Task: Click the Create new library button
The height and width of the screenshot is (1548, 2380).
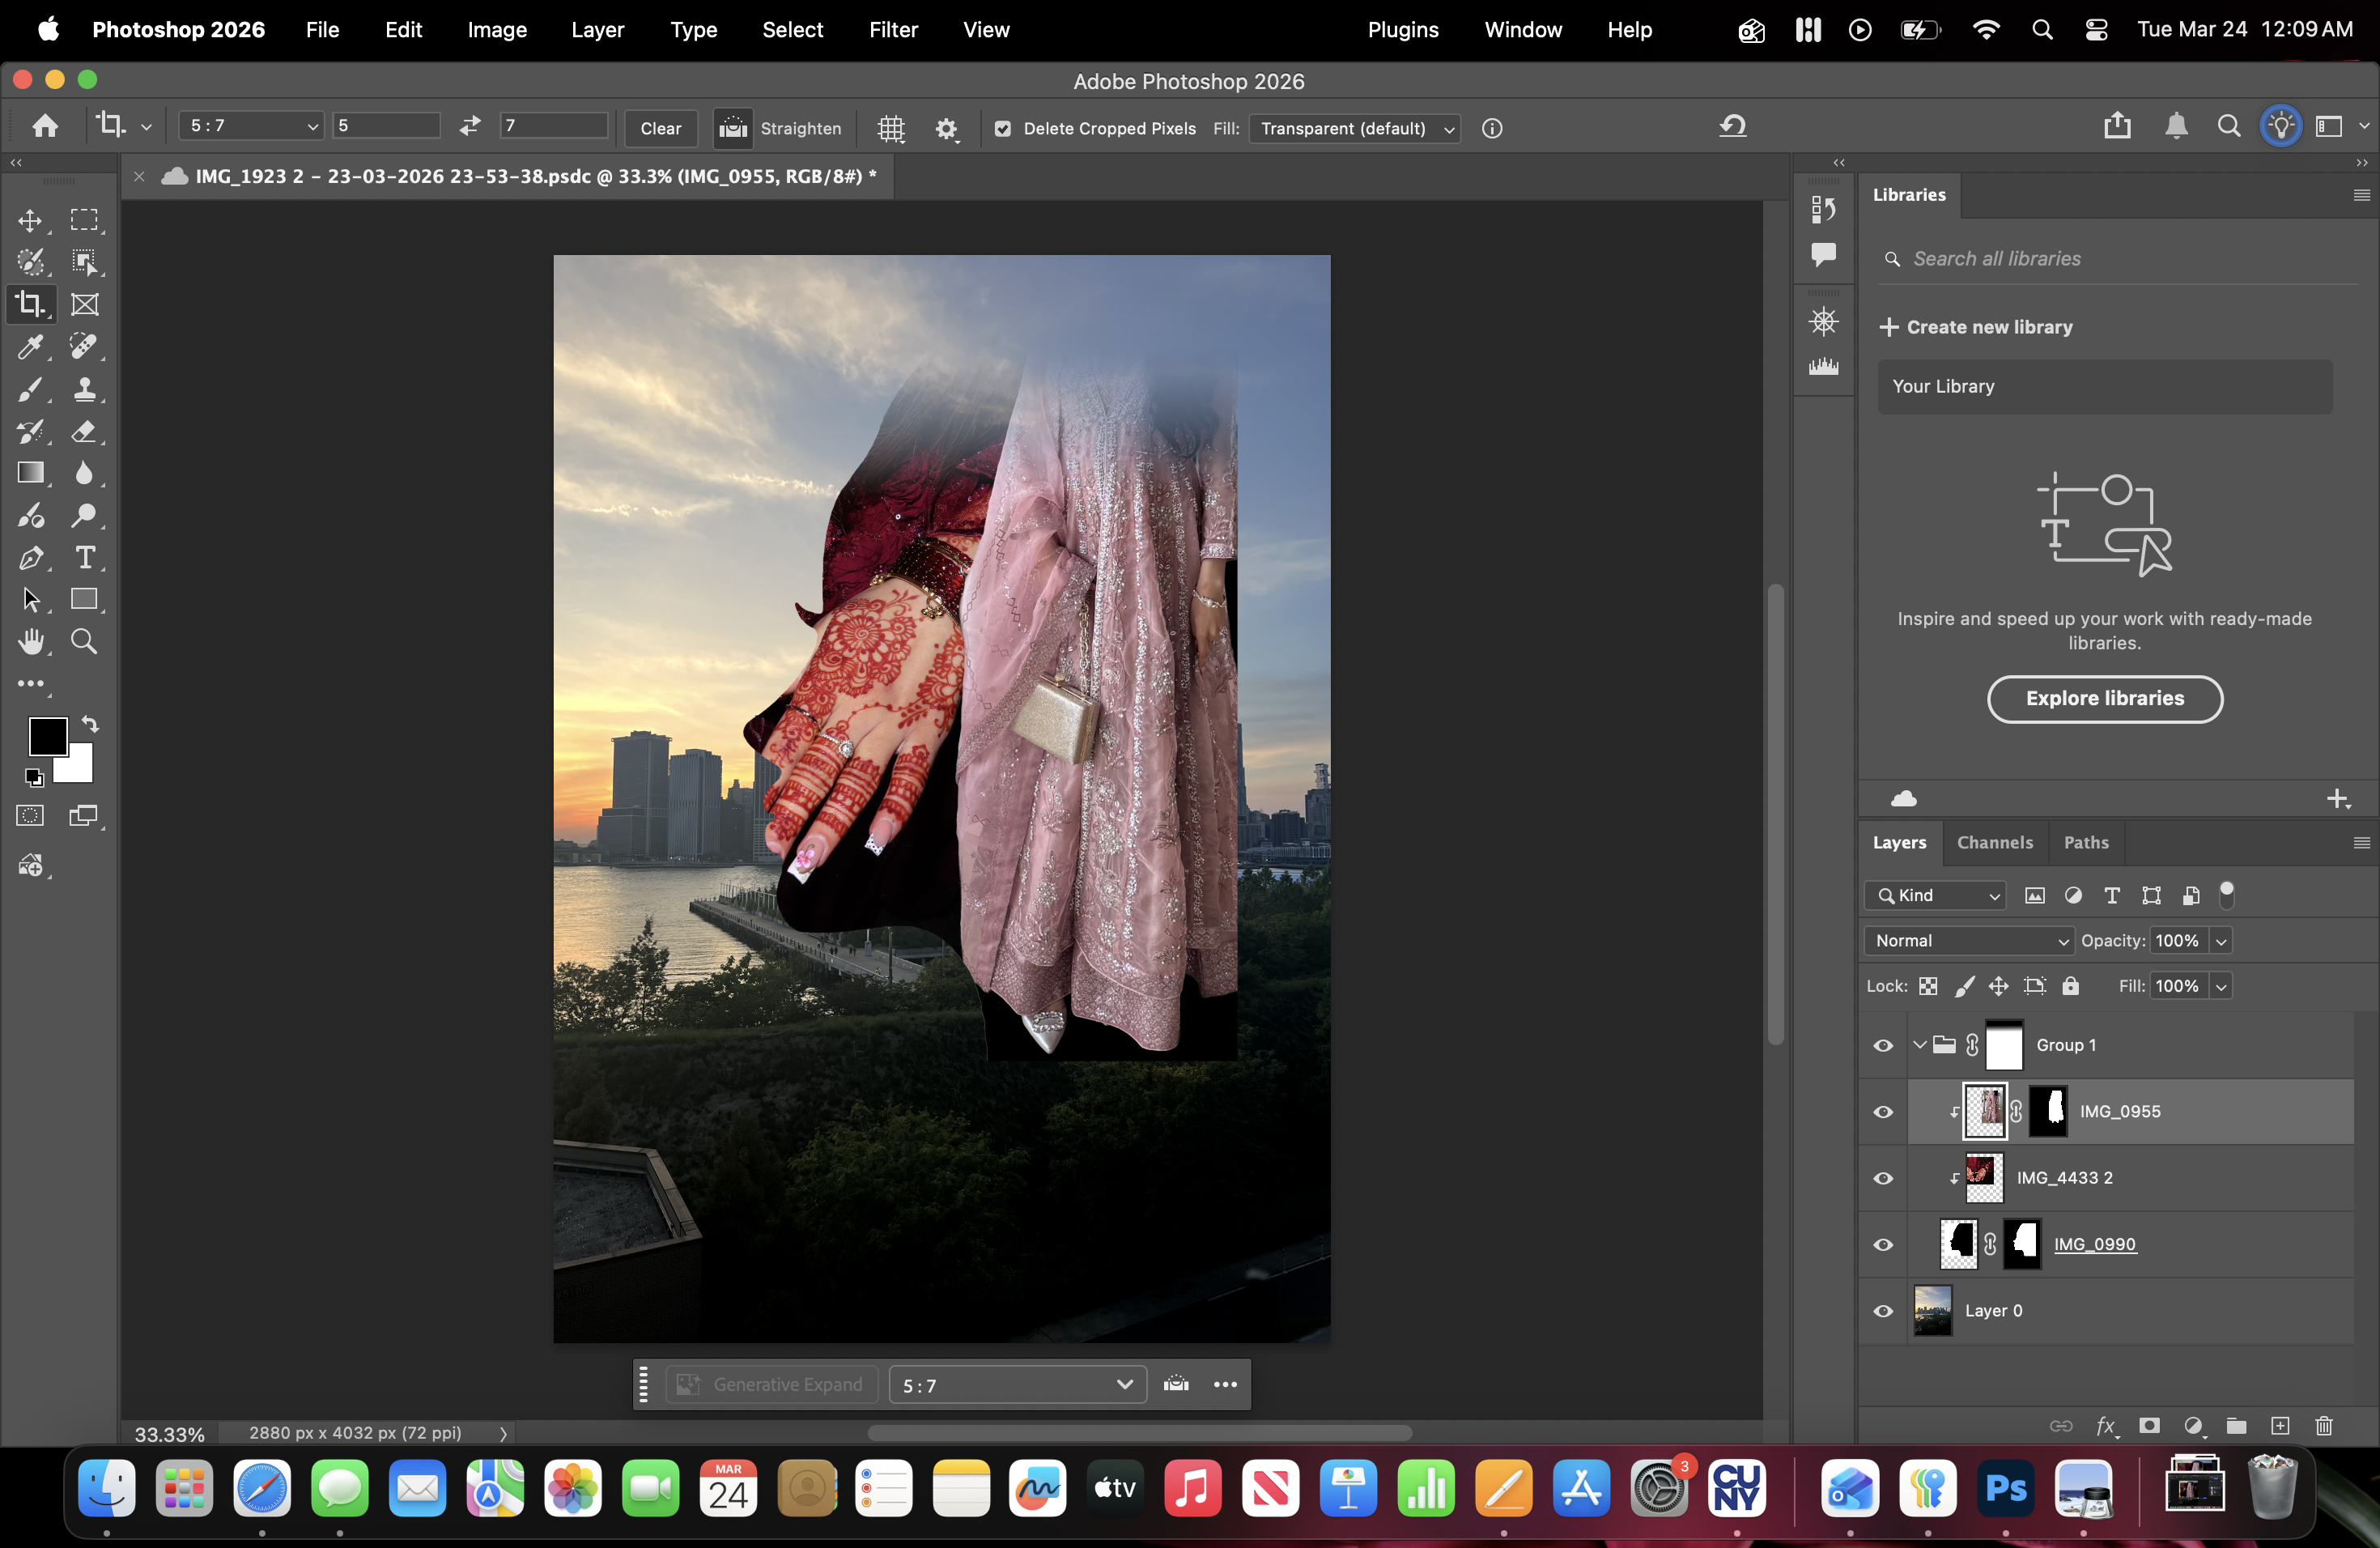Action: 1977,326
